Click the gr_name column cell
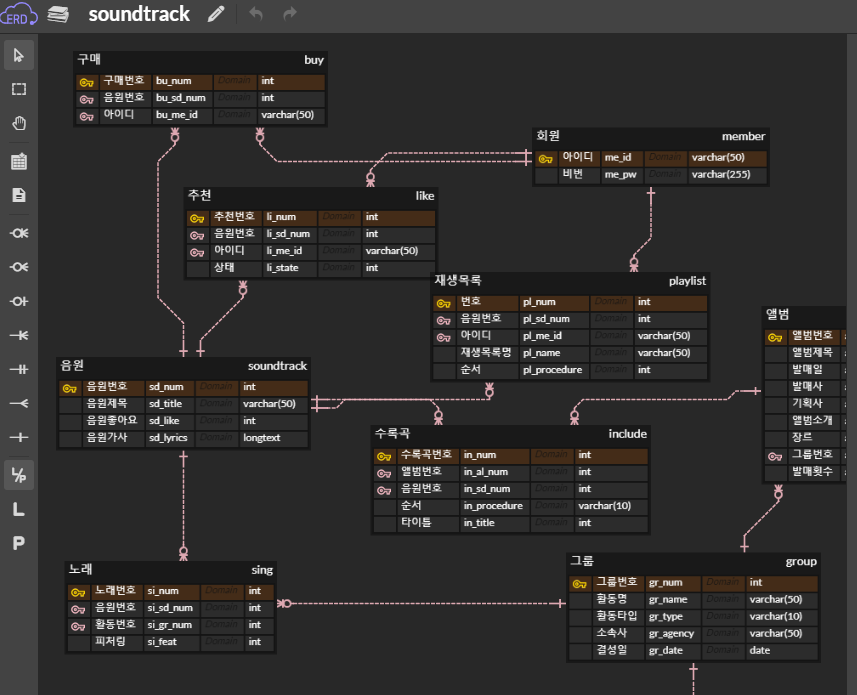 673,599
